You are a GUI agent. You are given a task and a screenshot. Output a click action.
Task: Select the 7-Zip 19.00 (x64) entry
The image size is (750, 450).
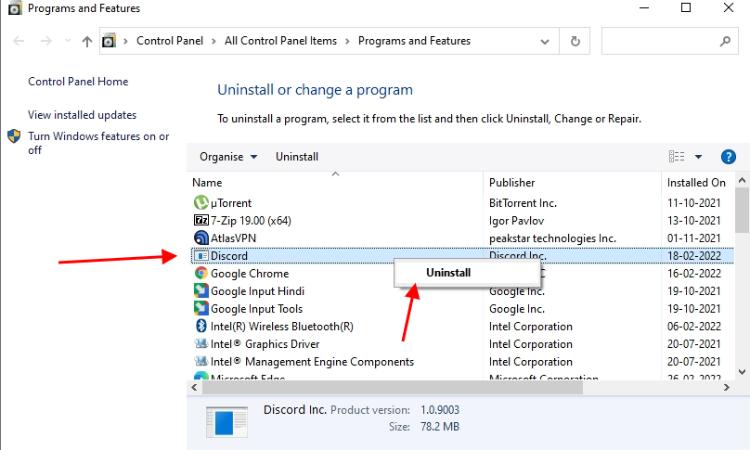(x=251, y=220)
